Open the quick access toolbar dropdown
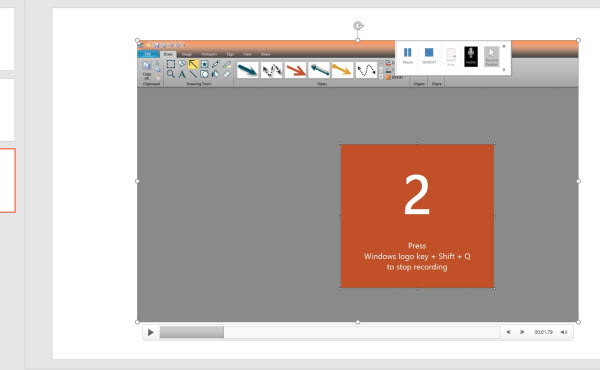This screenshot has width=600, height=370. pos(184,45)
